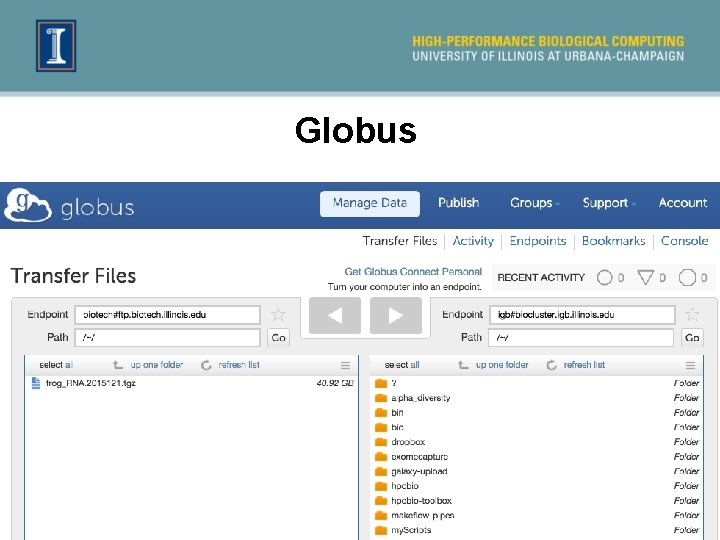Select the makeflow_pipes folder row
The width and height of the screenshot is (720, 540).
point(537,516)
